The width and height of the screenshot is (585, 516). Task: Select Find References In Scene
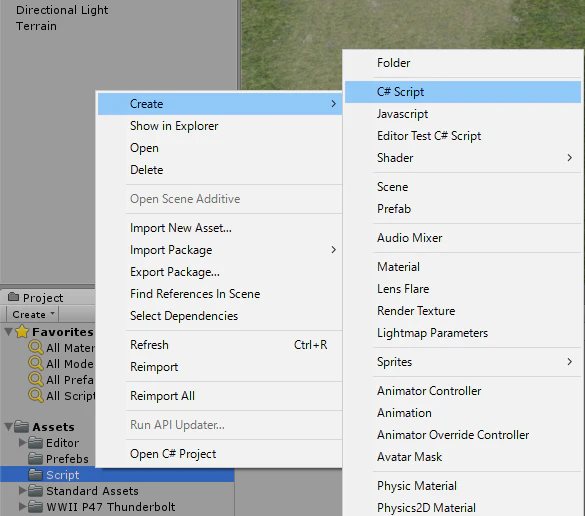[220, 294]
